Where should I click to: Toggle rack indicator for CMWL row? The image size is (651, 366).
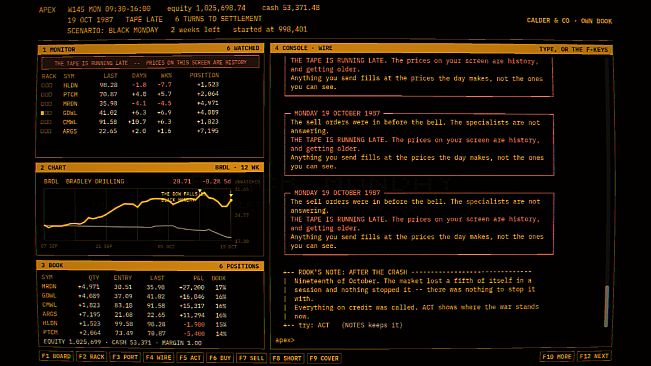click(46, 122)
